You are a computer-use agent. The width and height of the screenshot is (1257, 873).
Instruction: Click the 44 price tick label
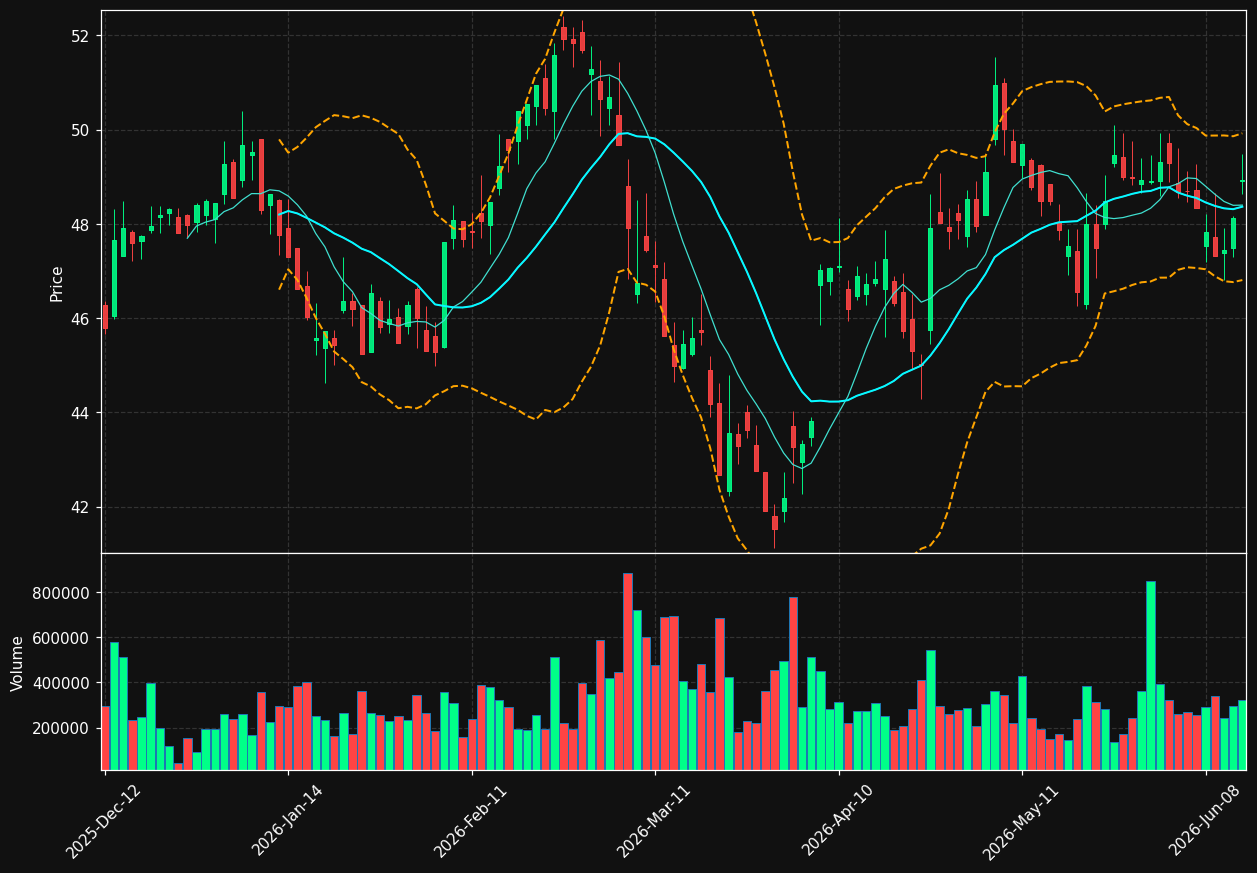pos(80,413)
